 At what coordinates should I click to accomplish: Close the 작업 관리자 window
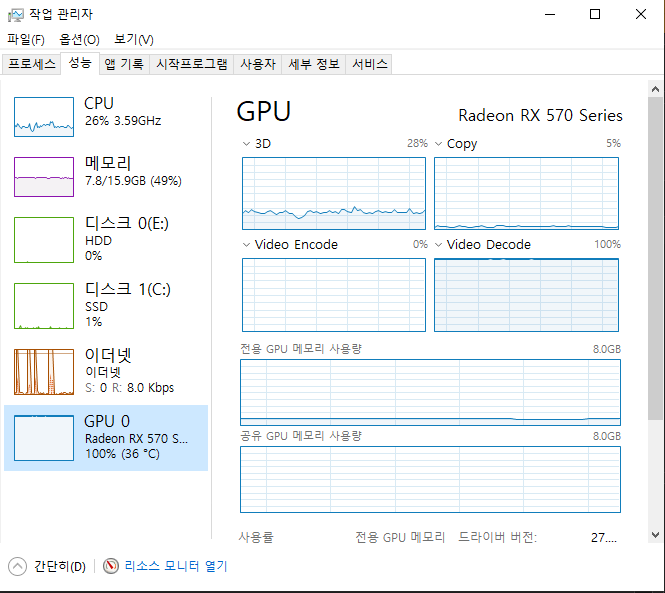point(641,14)
